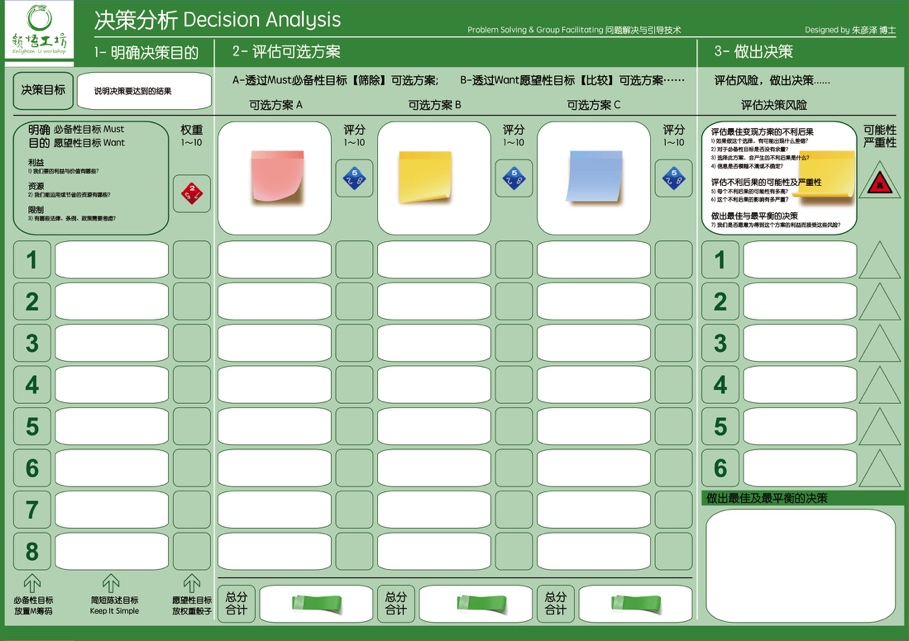Click the risk triangle beside risk row 5
The image size is (909, 641).
(880, 427)
